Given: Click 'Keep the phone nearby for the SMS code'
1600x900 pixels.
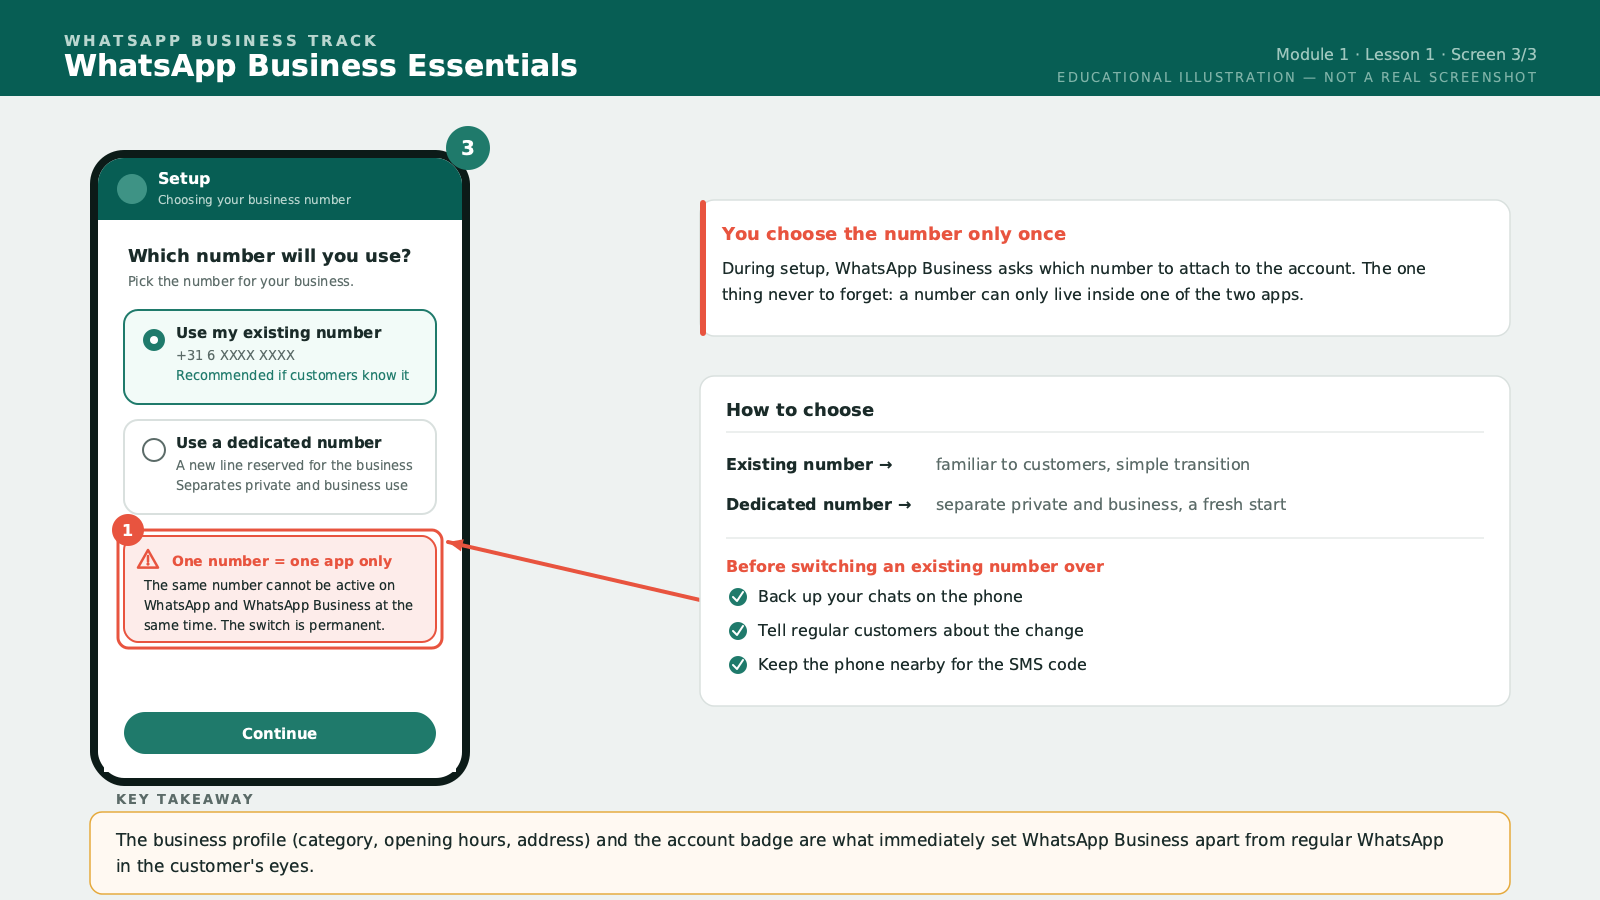Looking at the screenshot, I should pyautogui.click(x=922, y=665).
